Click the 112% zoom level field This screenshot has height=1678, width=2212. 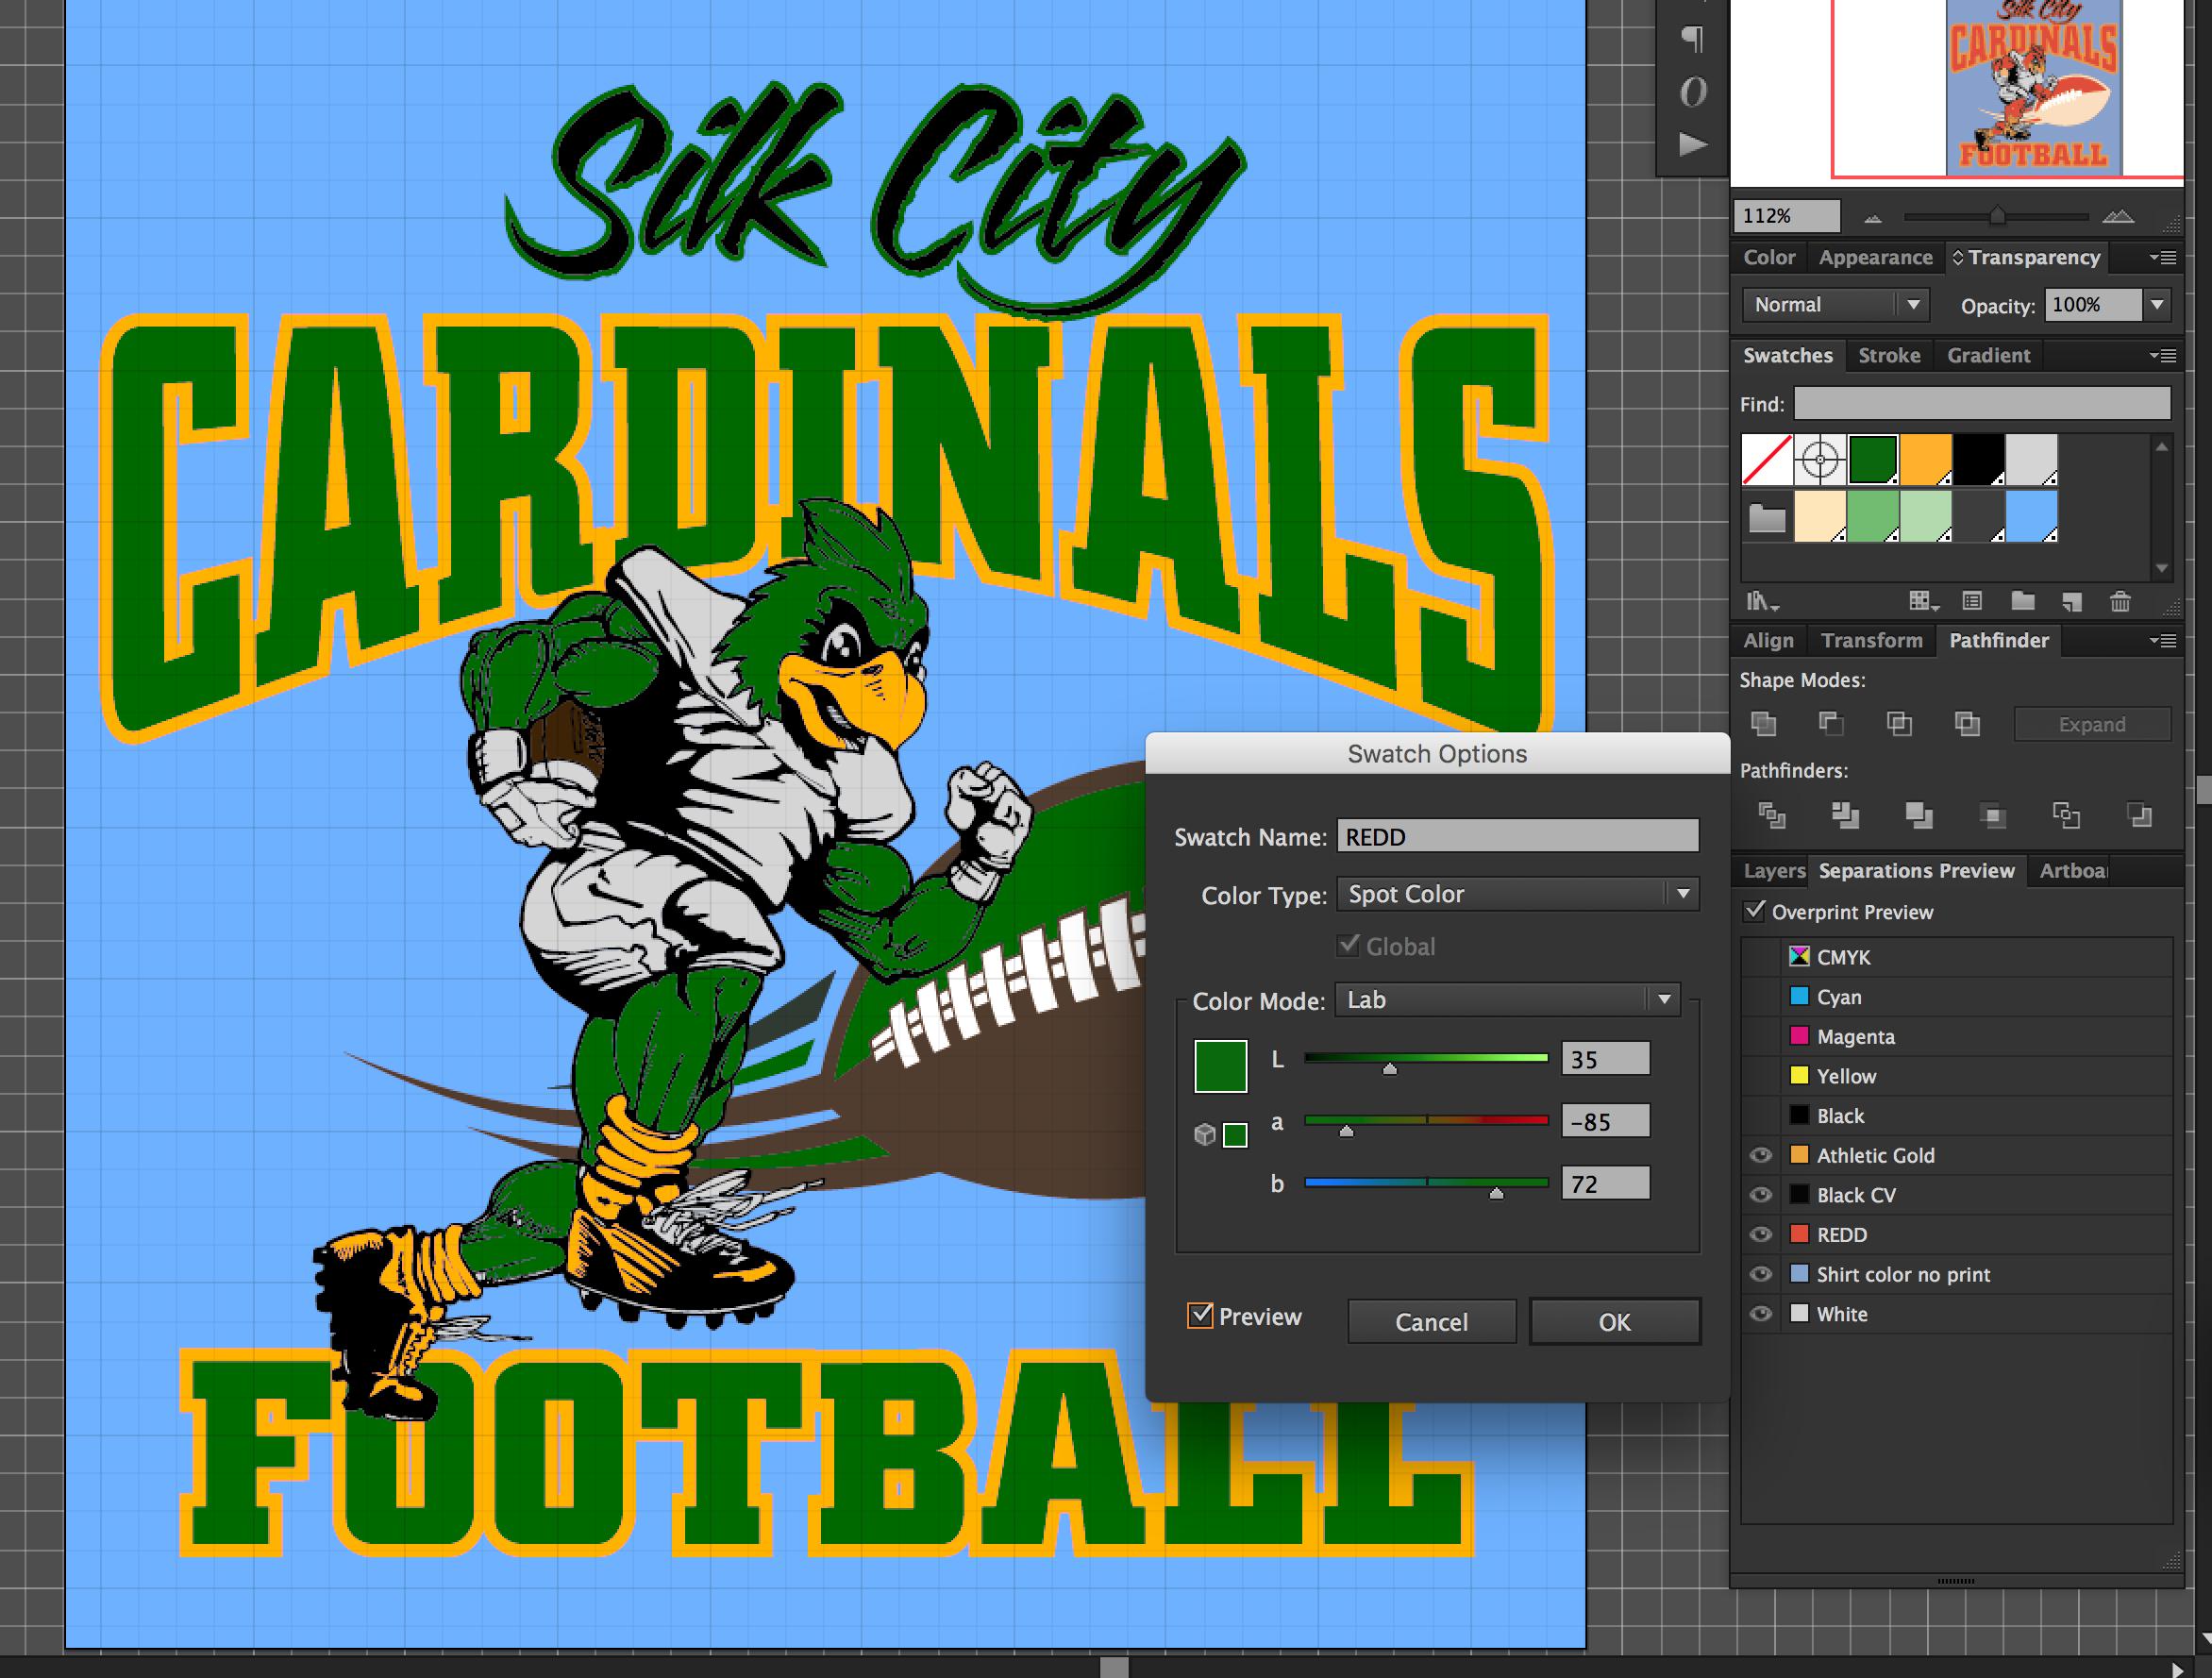coord(1786,215)
